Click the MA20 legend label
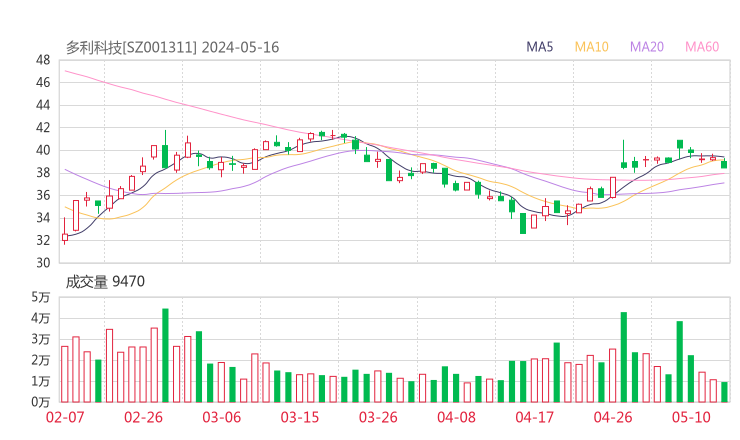The width and height of the screenshot is (740, 440). [x=647, y=47]
